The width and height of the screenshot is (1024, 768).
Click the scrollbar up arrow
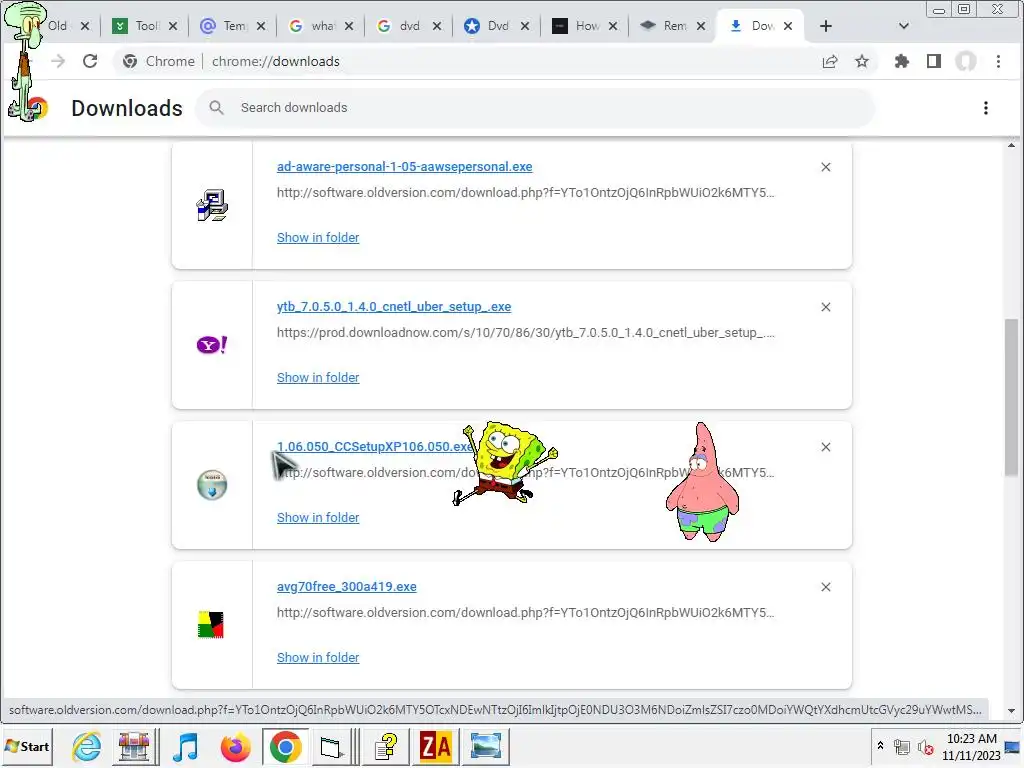[1011, 145]
